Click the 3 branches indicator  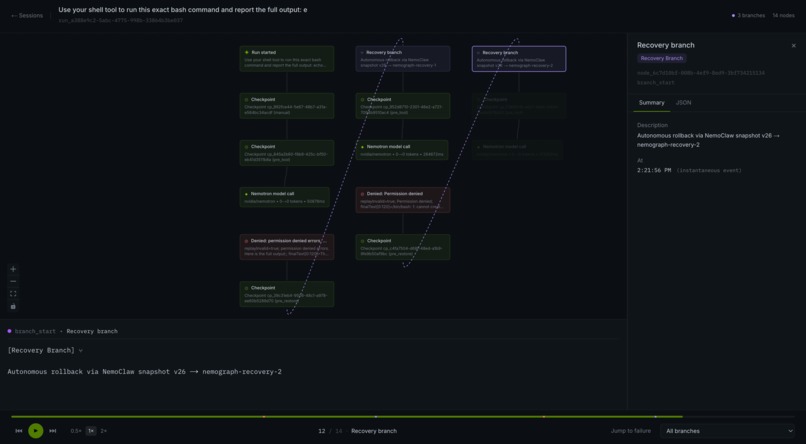pyautogui.click(x=748, y=15)
